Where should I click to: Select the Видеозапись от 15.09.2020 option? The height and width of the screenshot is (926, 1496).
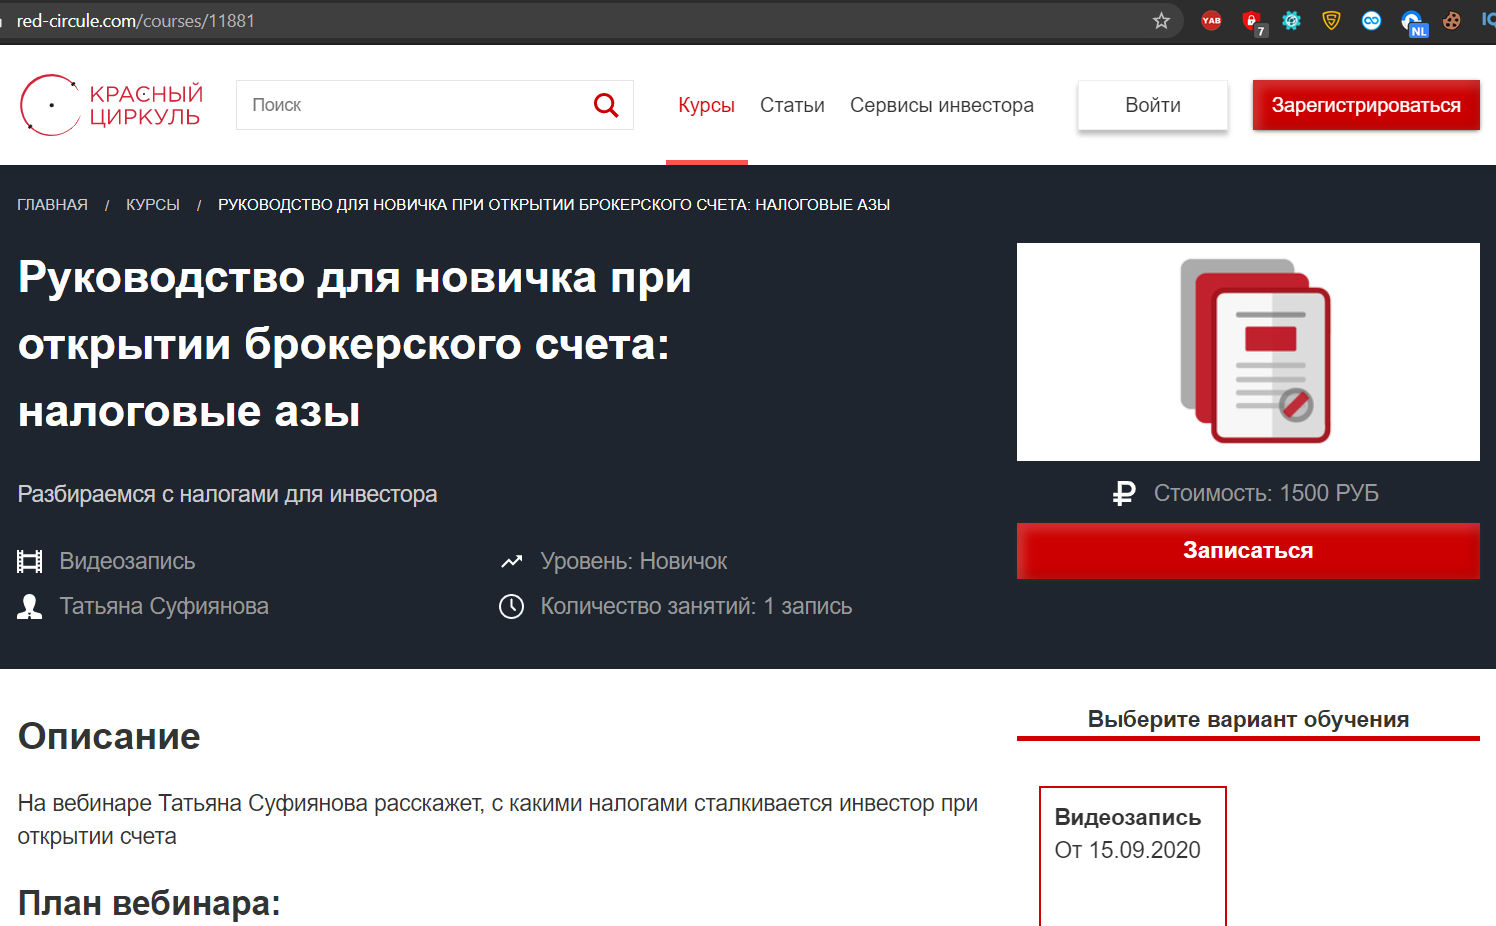point(1133,856)
